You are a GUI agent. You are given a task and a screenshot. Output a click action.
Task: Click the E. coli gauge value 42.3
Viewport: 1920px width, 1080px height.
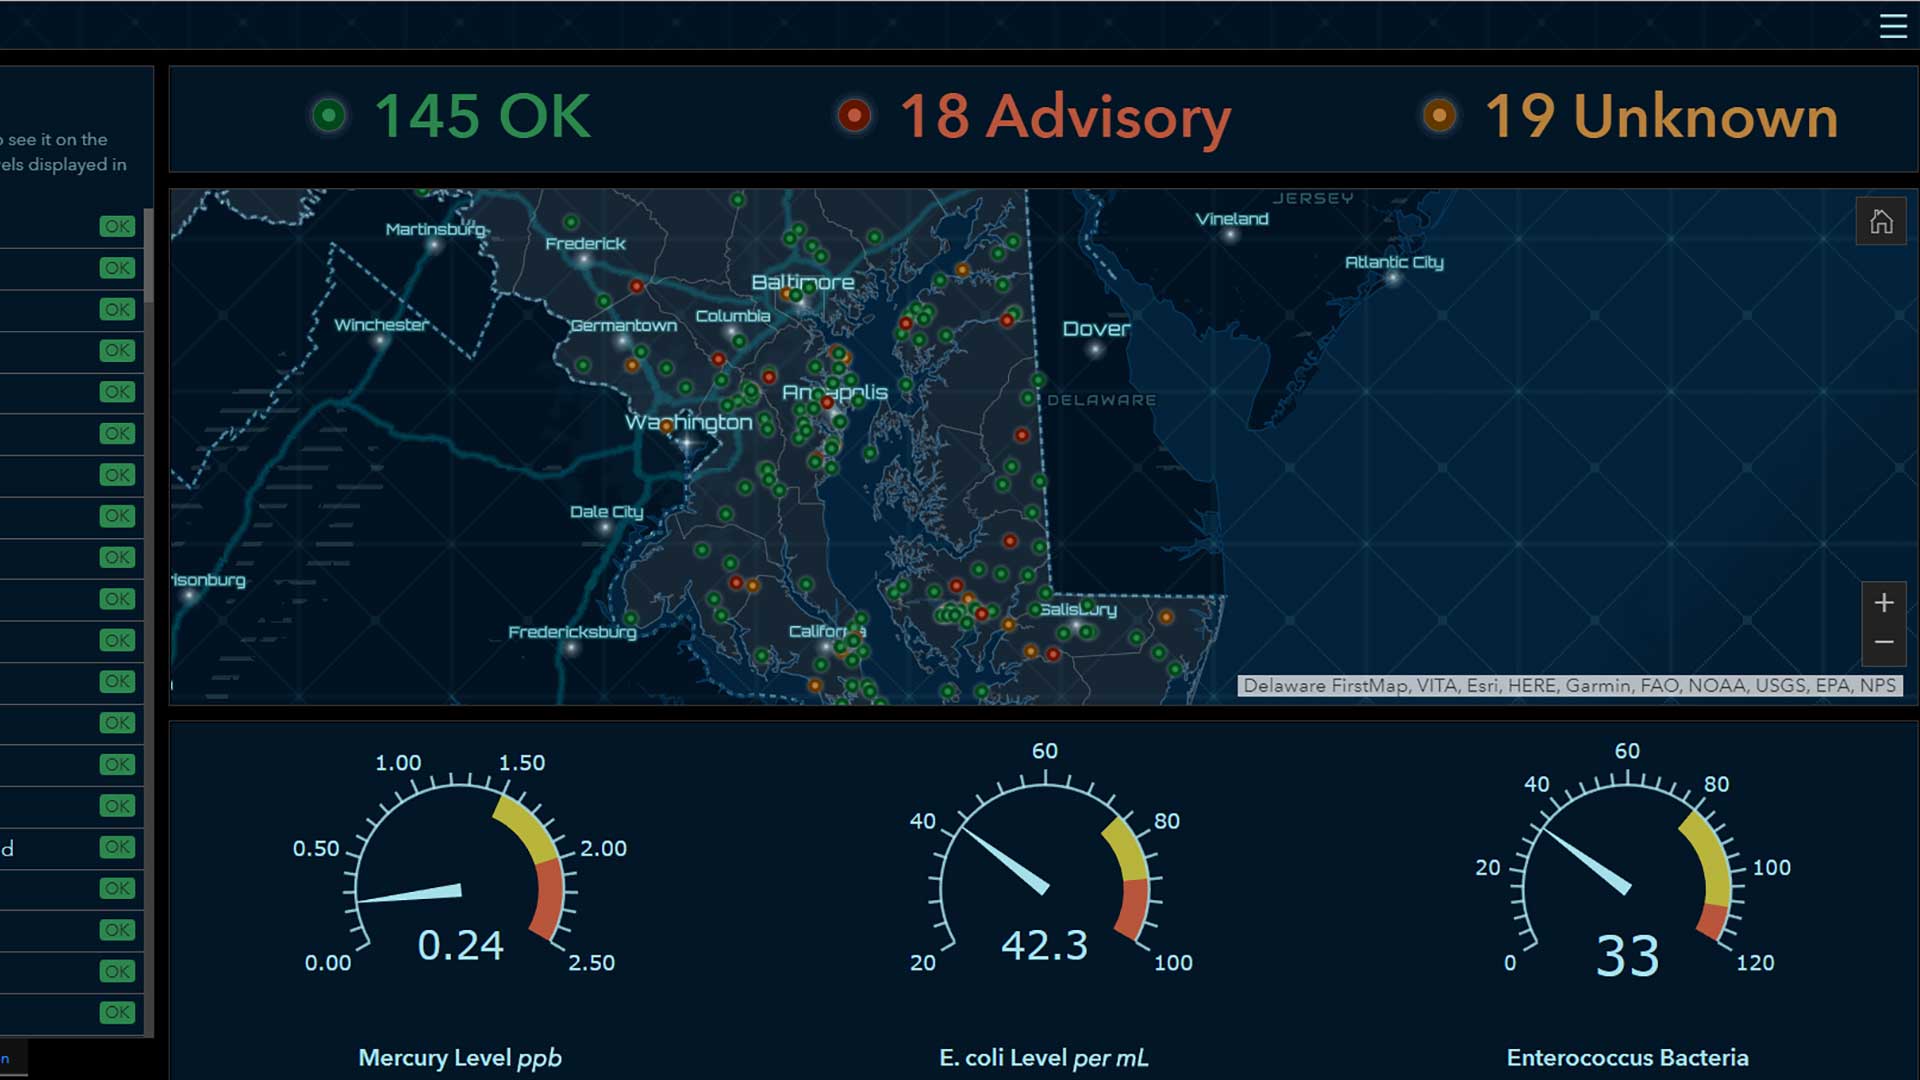coord(1044,945)
